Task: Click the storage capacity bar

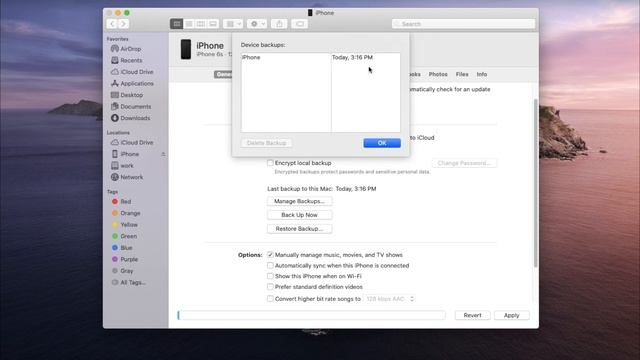Action: pos(311,316)
